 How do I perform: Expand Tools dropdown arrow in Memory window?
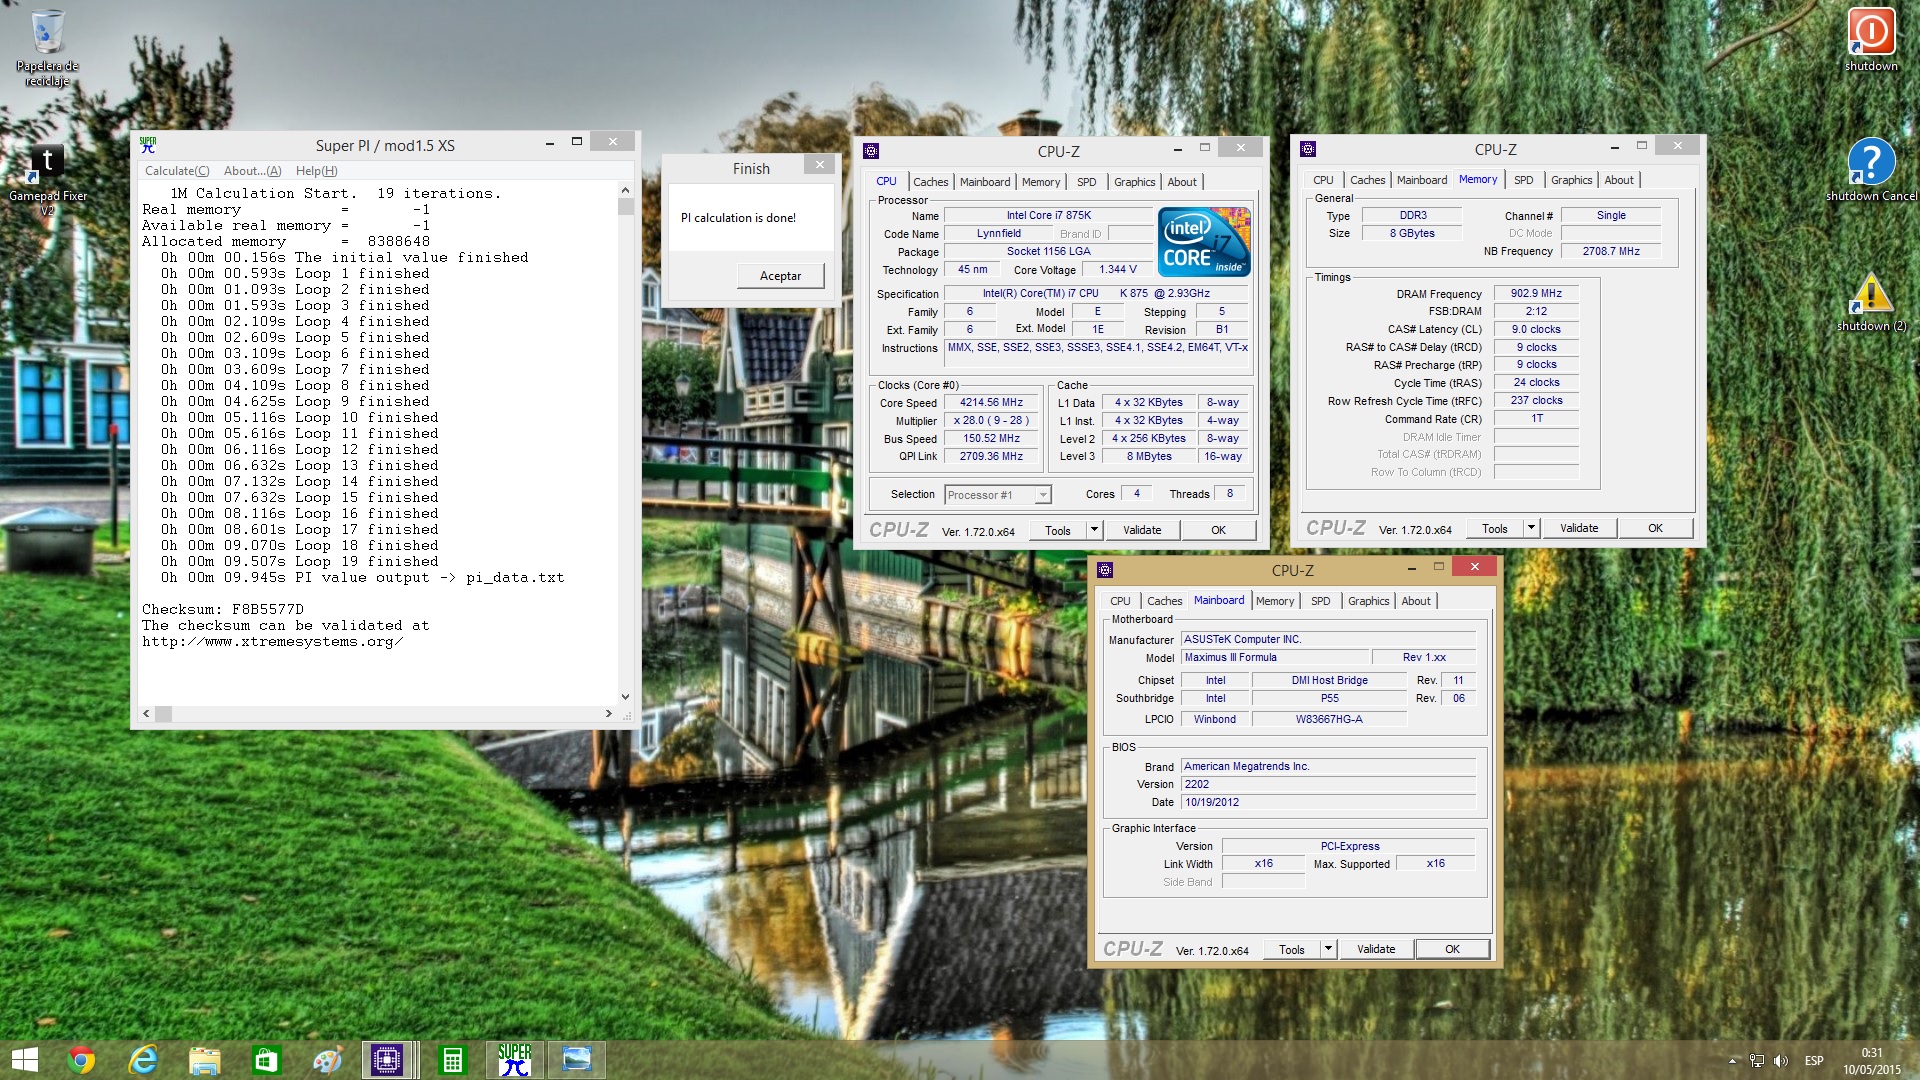point(1531,529)
